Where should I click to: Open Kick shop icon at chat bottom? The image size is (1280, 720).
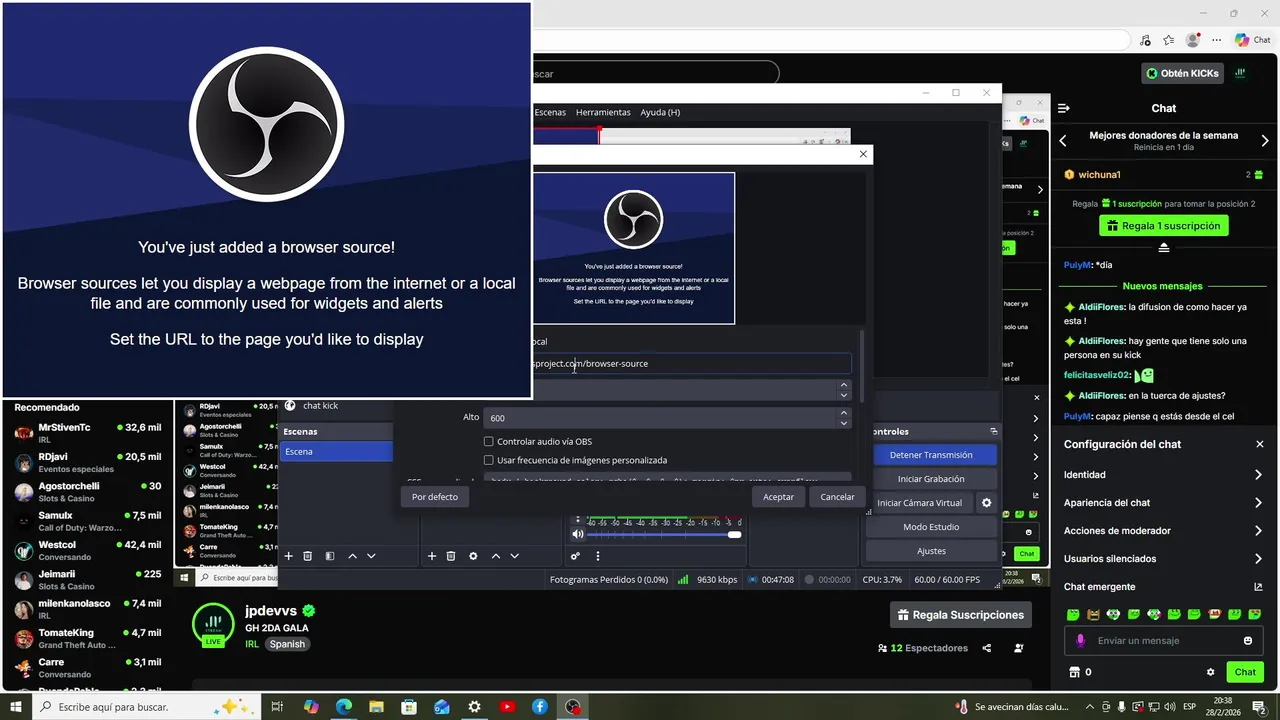tap(1075, 672)
